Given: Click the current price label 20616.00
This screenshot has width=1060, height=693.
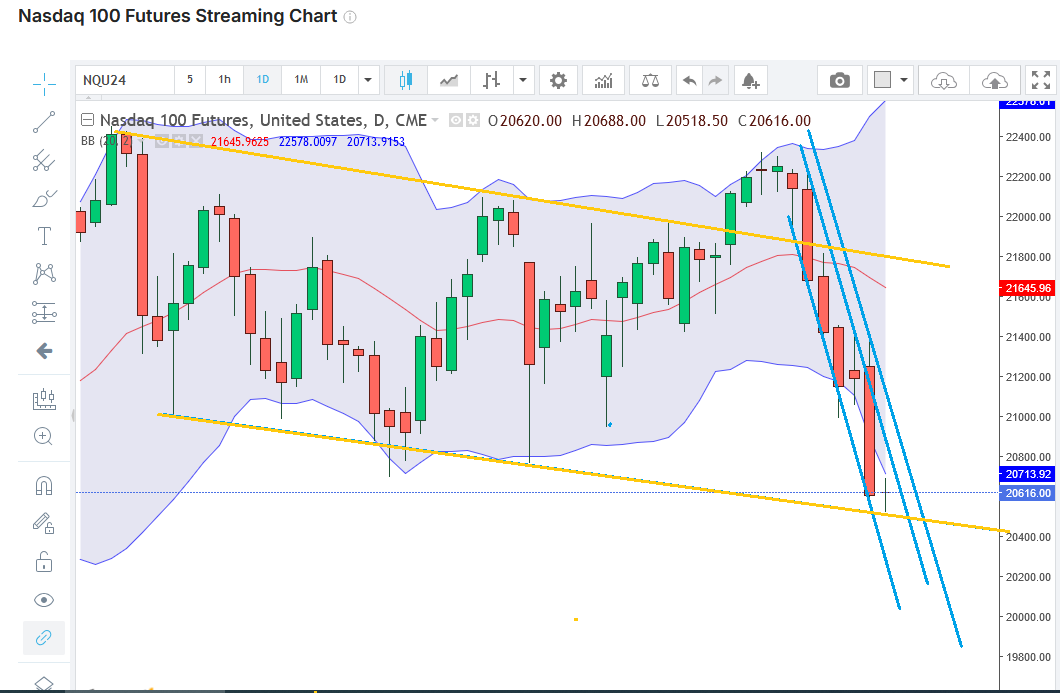Looking at the screenshot, I should tap(1028, 493).
